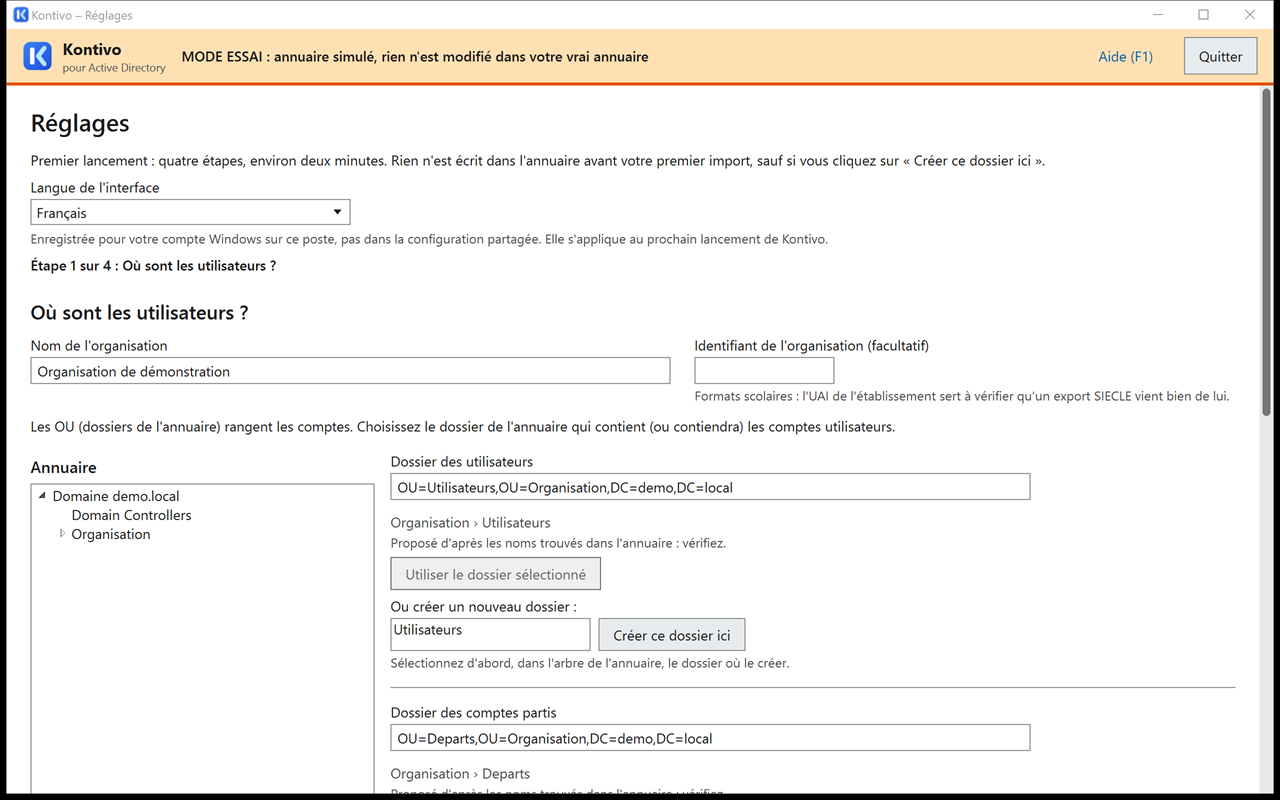Click the Sélectionnez d'abord hint under the create button

(590, 663)
